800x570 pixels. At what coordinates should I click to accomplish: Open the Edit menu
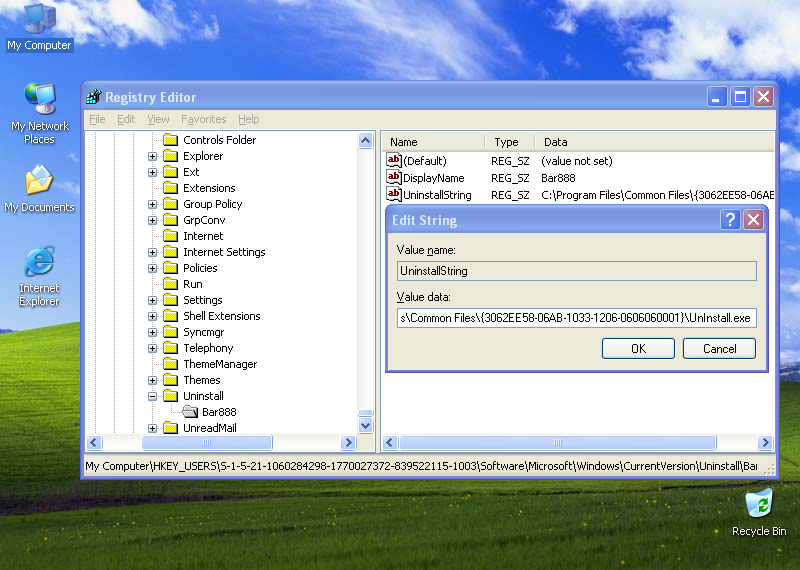tap(126, 119)
